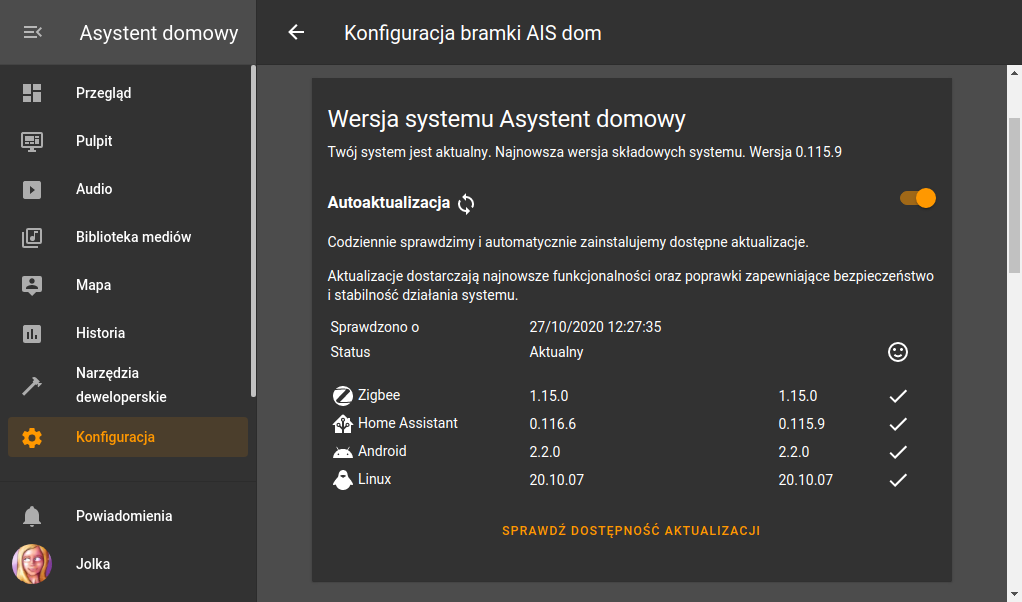Click the Home Assistant house icon

(x=343, y=424)
